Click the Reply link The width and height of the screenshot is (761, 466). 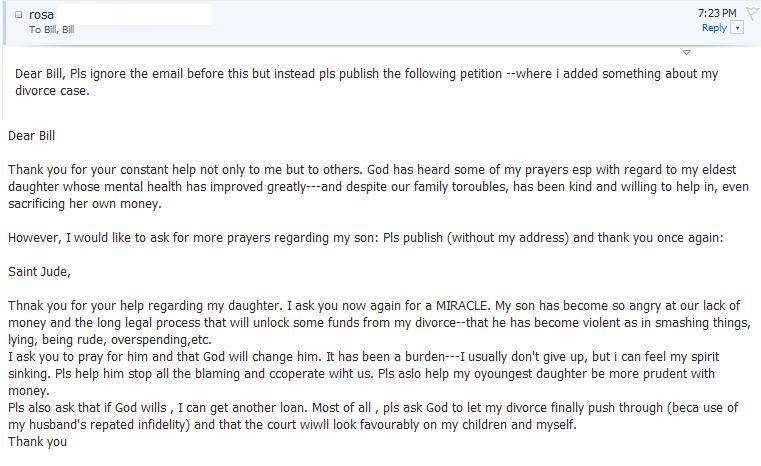(x=714, y=28)
